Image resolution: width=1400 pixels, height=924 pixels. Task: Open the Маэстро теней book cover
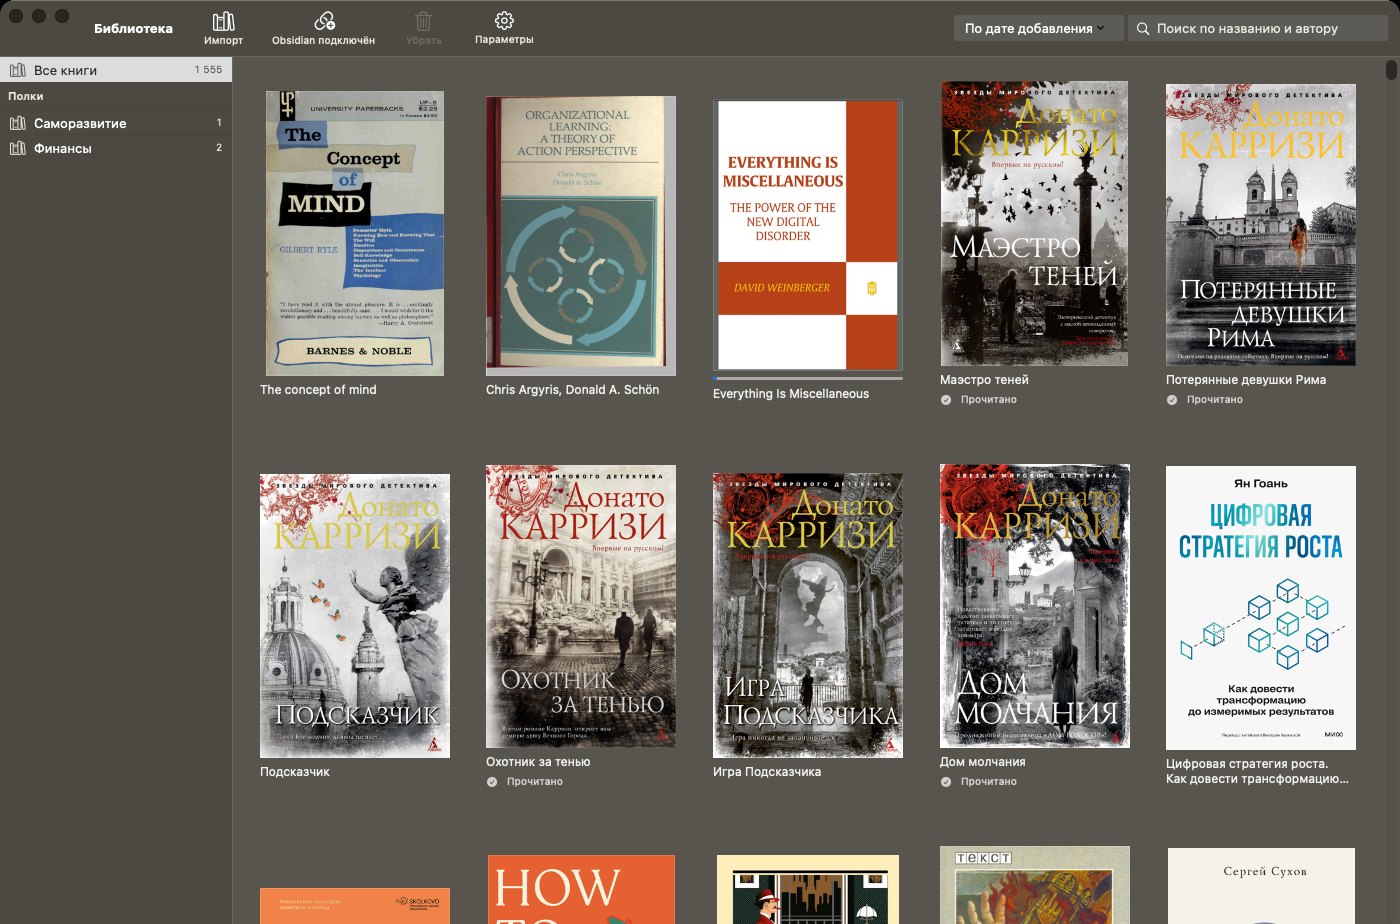(x=1034, y=223)
